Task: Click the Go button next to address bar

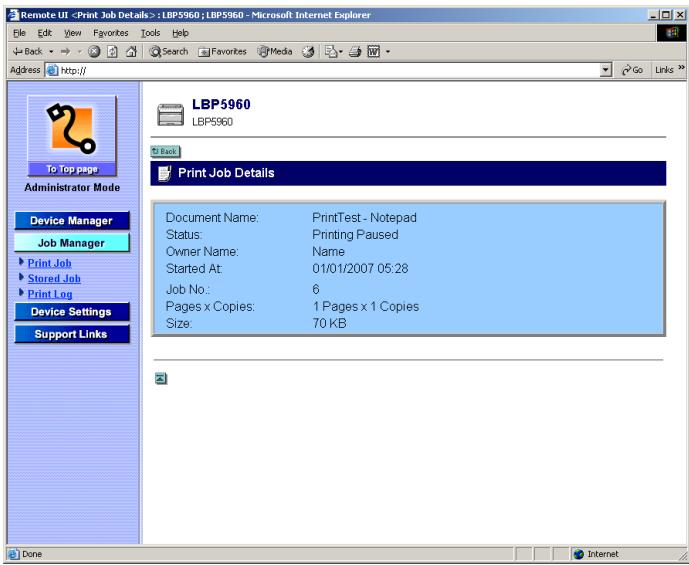Action: (632, 70)
